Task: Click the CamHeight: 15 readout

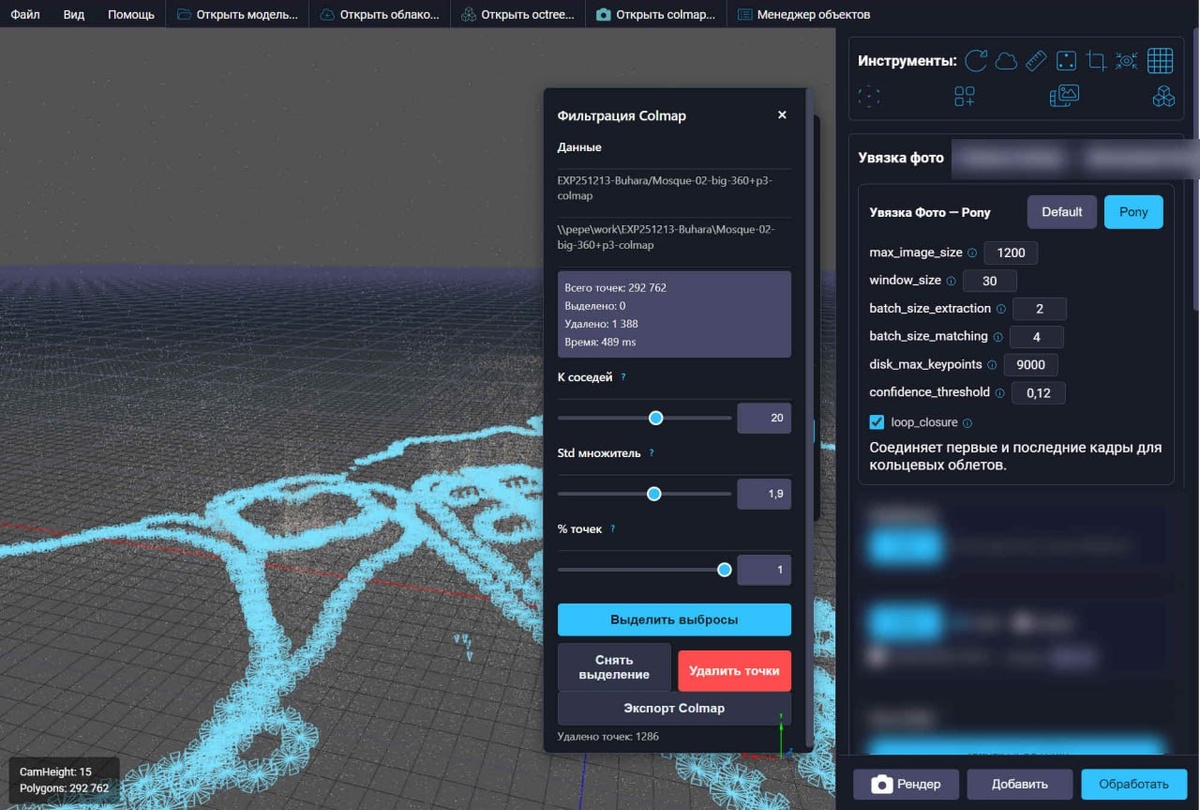Action: [x=56, y=772]
